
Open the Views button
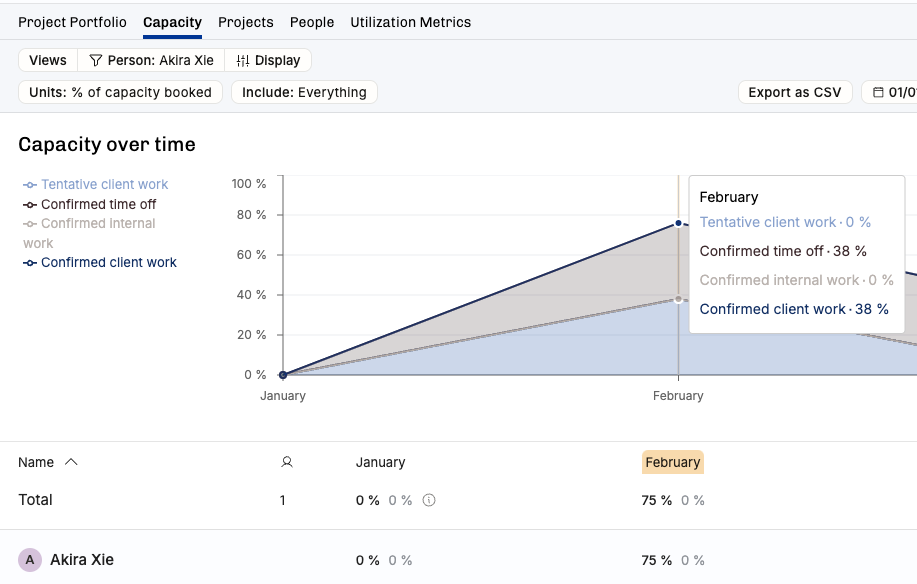pyautogui.click(x=48, y=60)
